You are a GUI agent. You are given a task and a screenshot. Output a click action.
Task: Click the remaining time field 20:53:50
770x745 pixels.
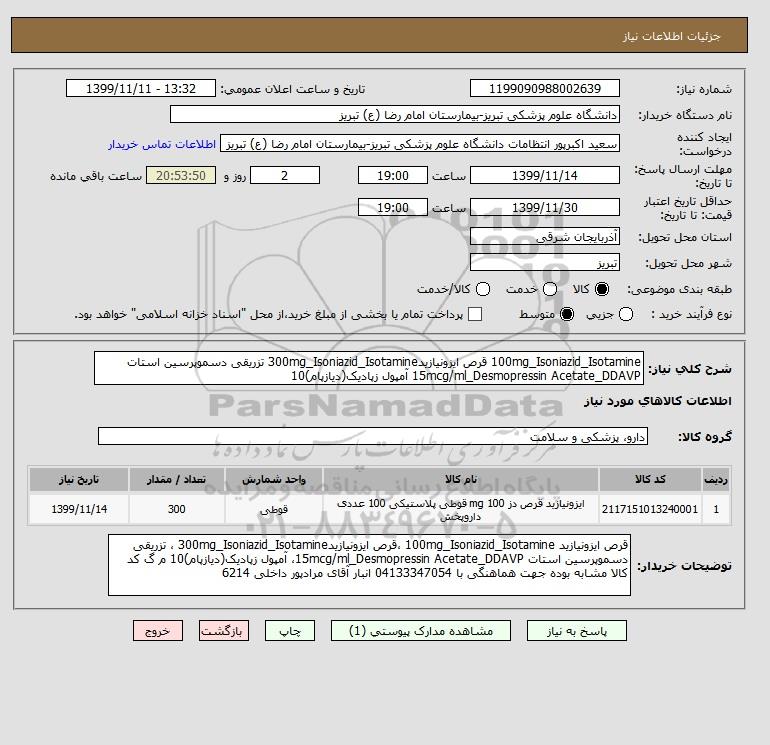(x=181, y=175)
